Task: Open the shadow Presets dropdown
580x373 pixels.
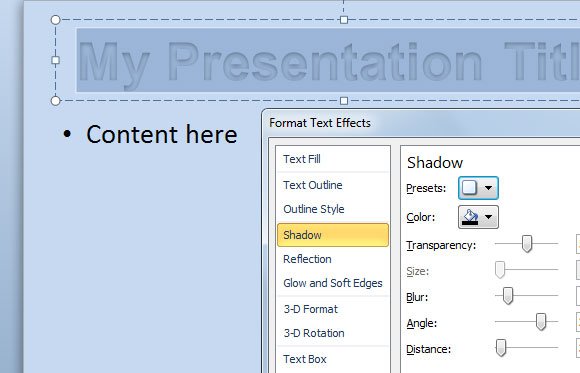Action: click(478, 188)
